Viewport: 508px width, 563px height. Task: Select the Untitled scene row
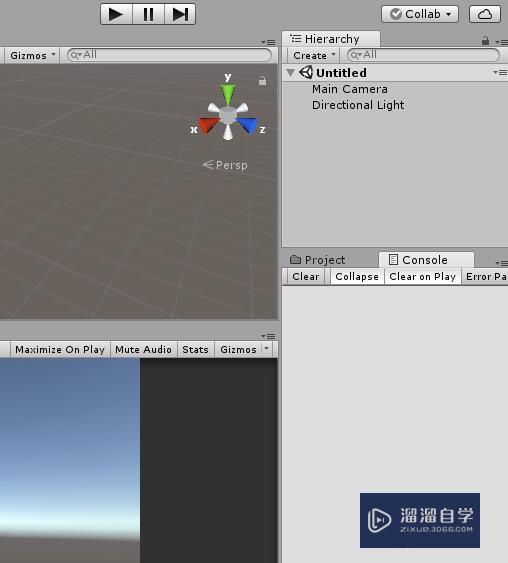pyautogui.click(x=395, y=73)
